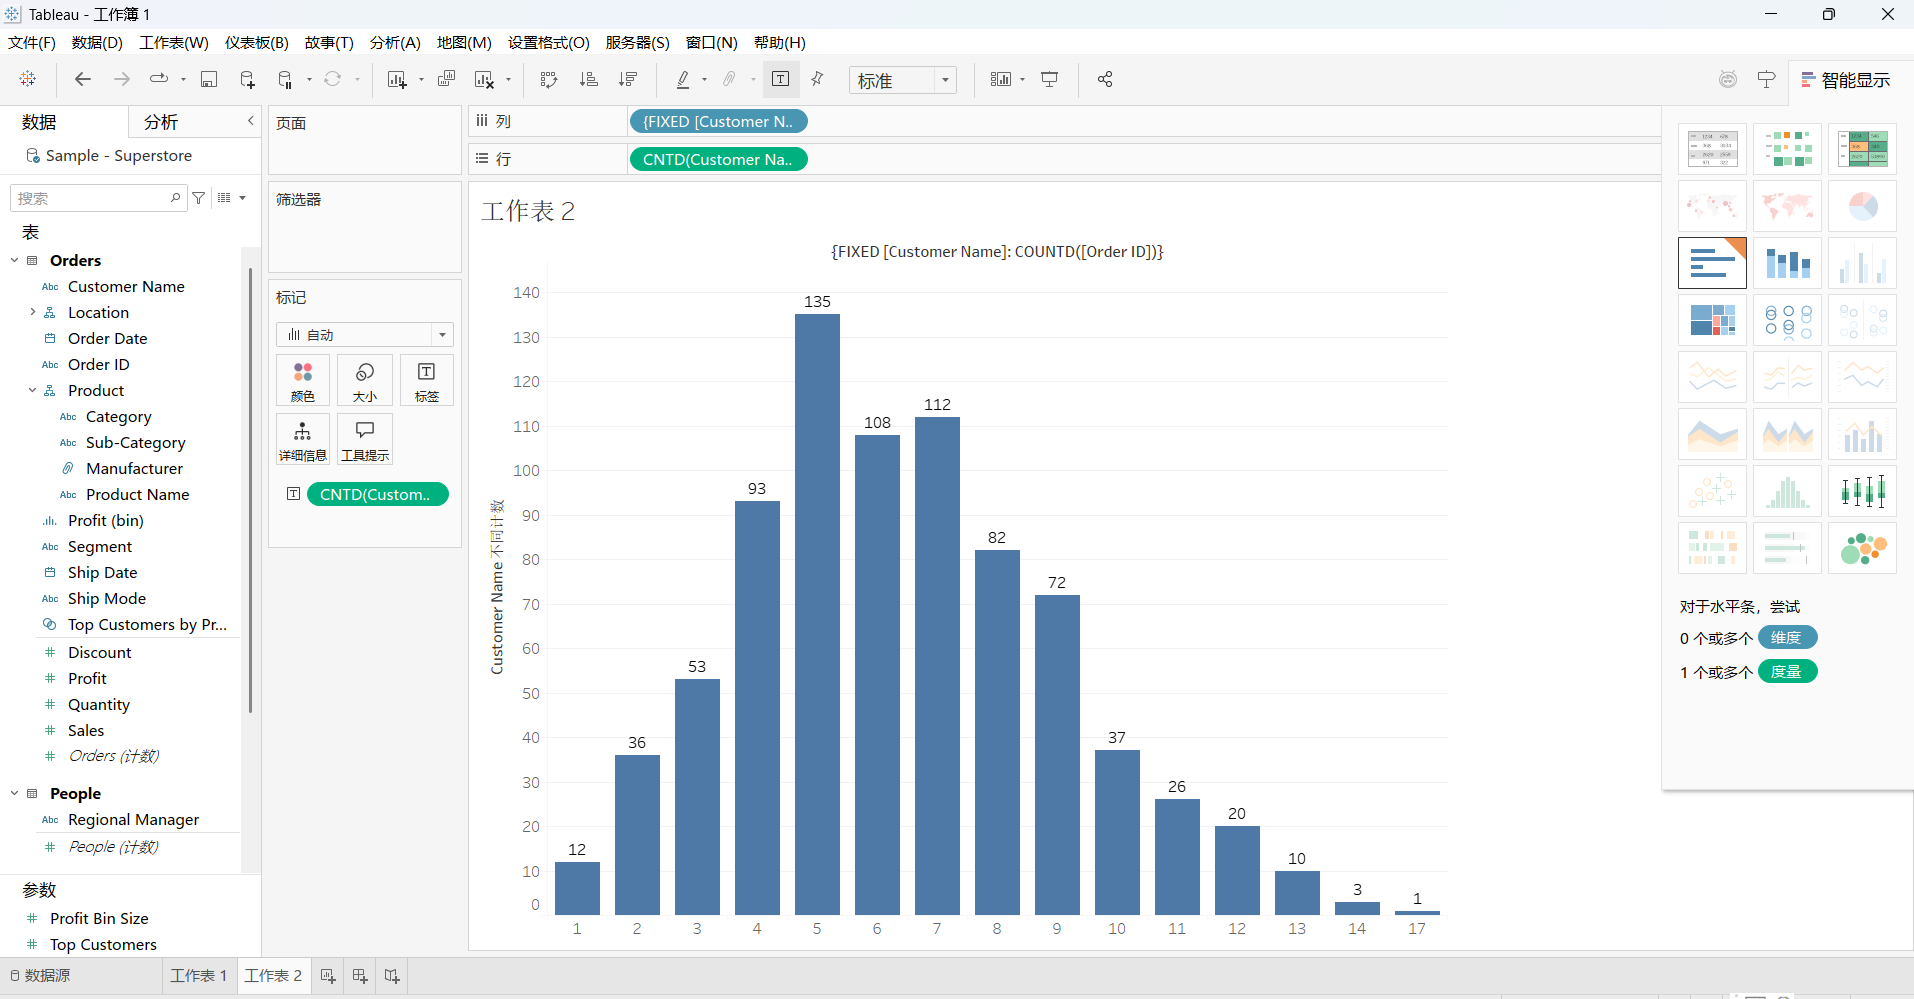Click the new dashboard tab button
The height and width of the screenshot is (999, 1914).
tap(360, 976)
